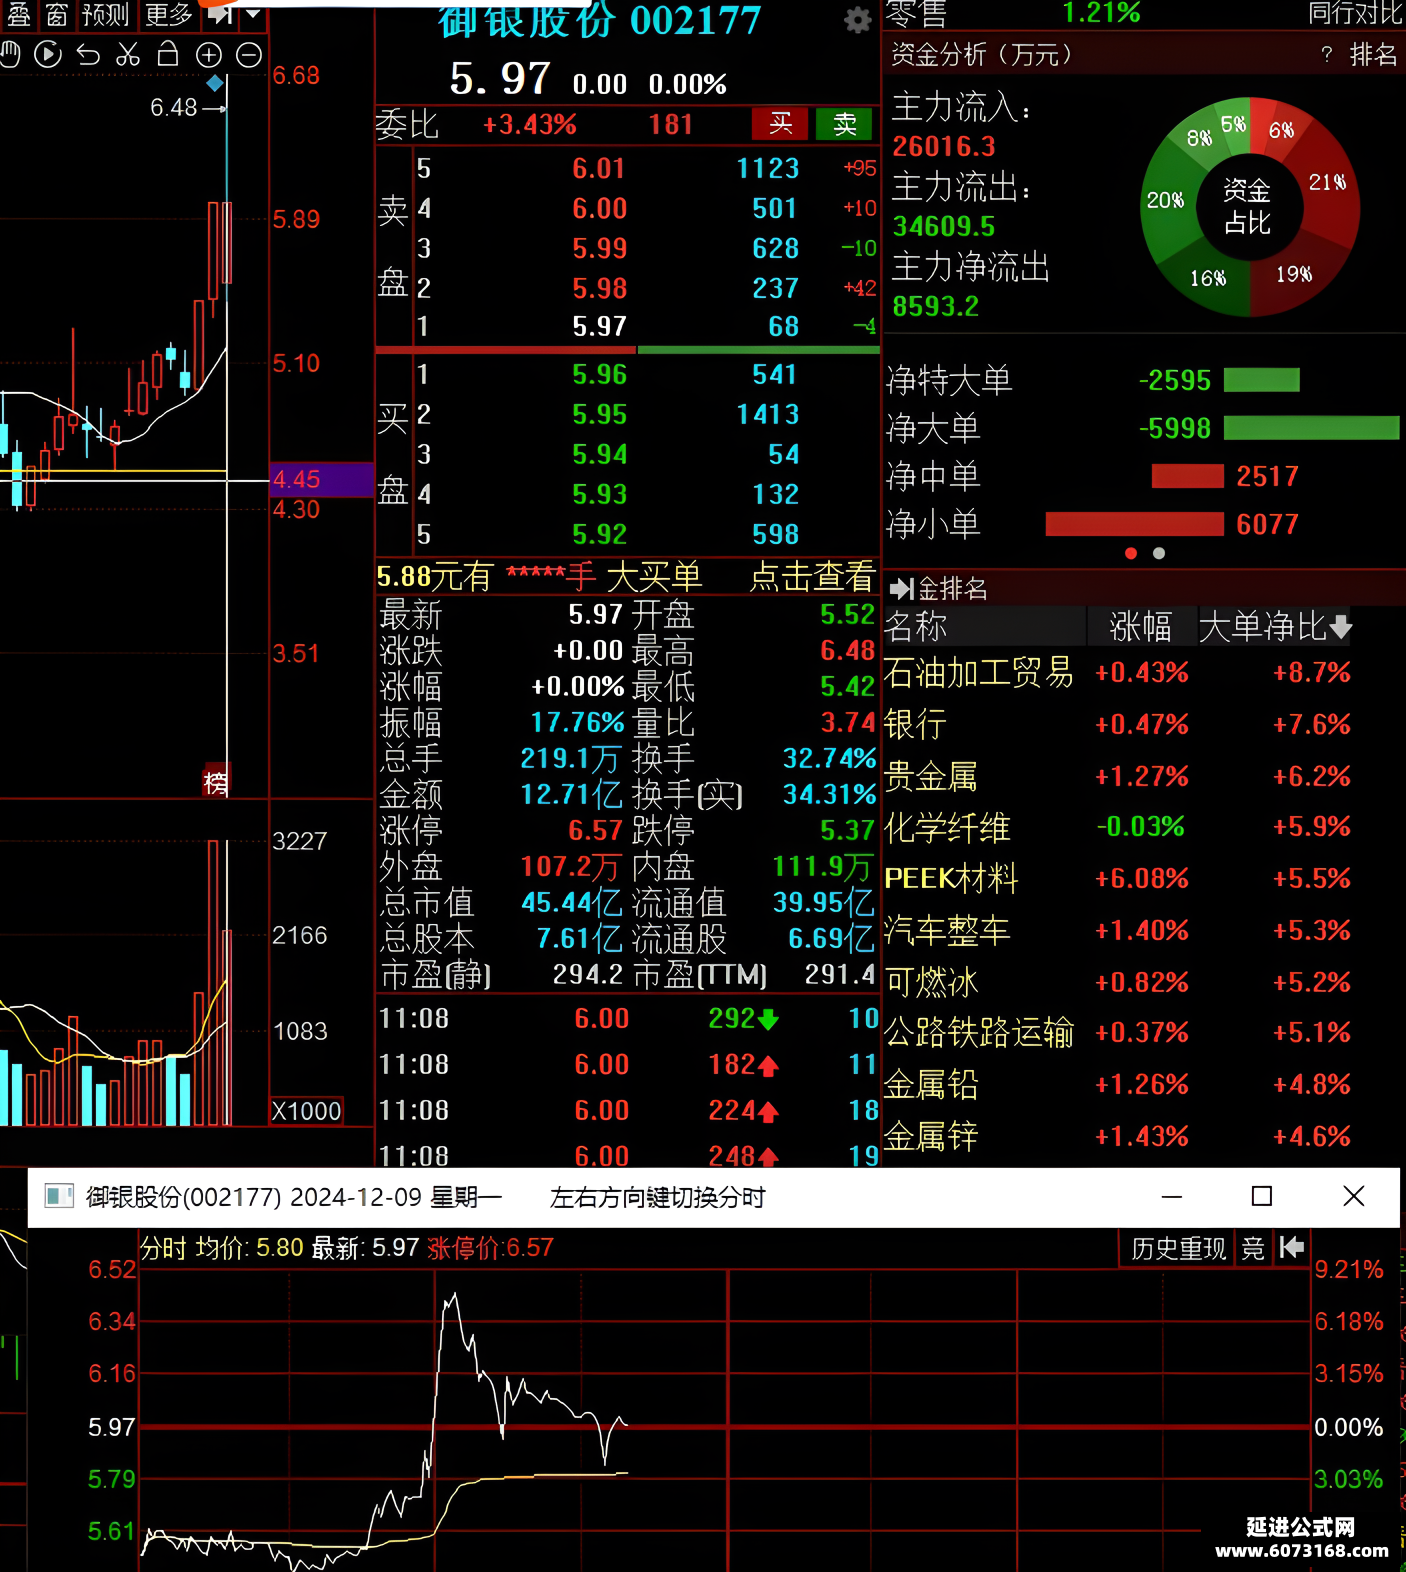Sort by 大单净比 column arrow
This screenshot has width=1406, height=1572.
1341,627
